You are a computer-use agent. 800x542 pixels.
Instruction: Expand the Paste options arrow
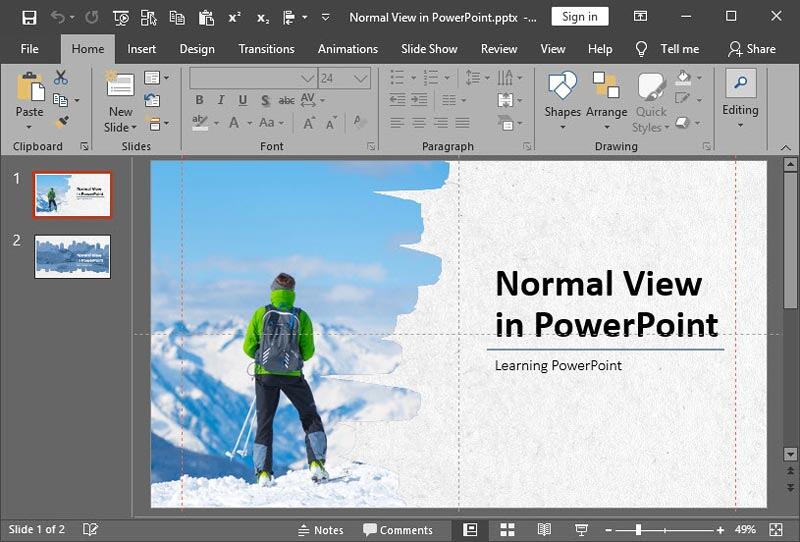point(29,127)
